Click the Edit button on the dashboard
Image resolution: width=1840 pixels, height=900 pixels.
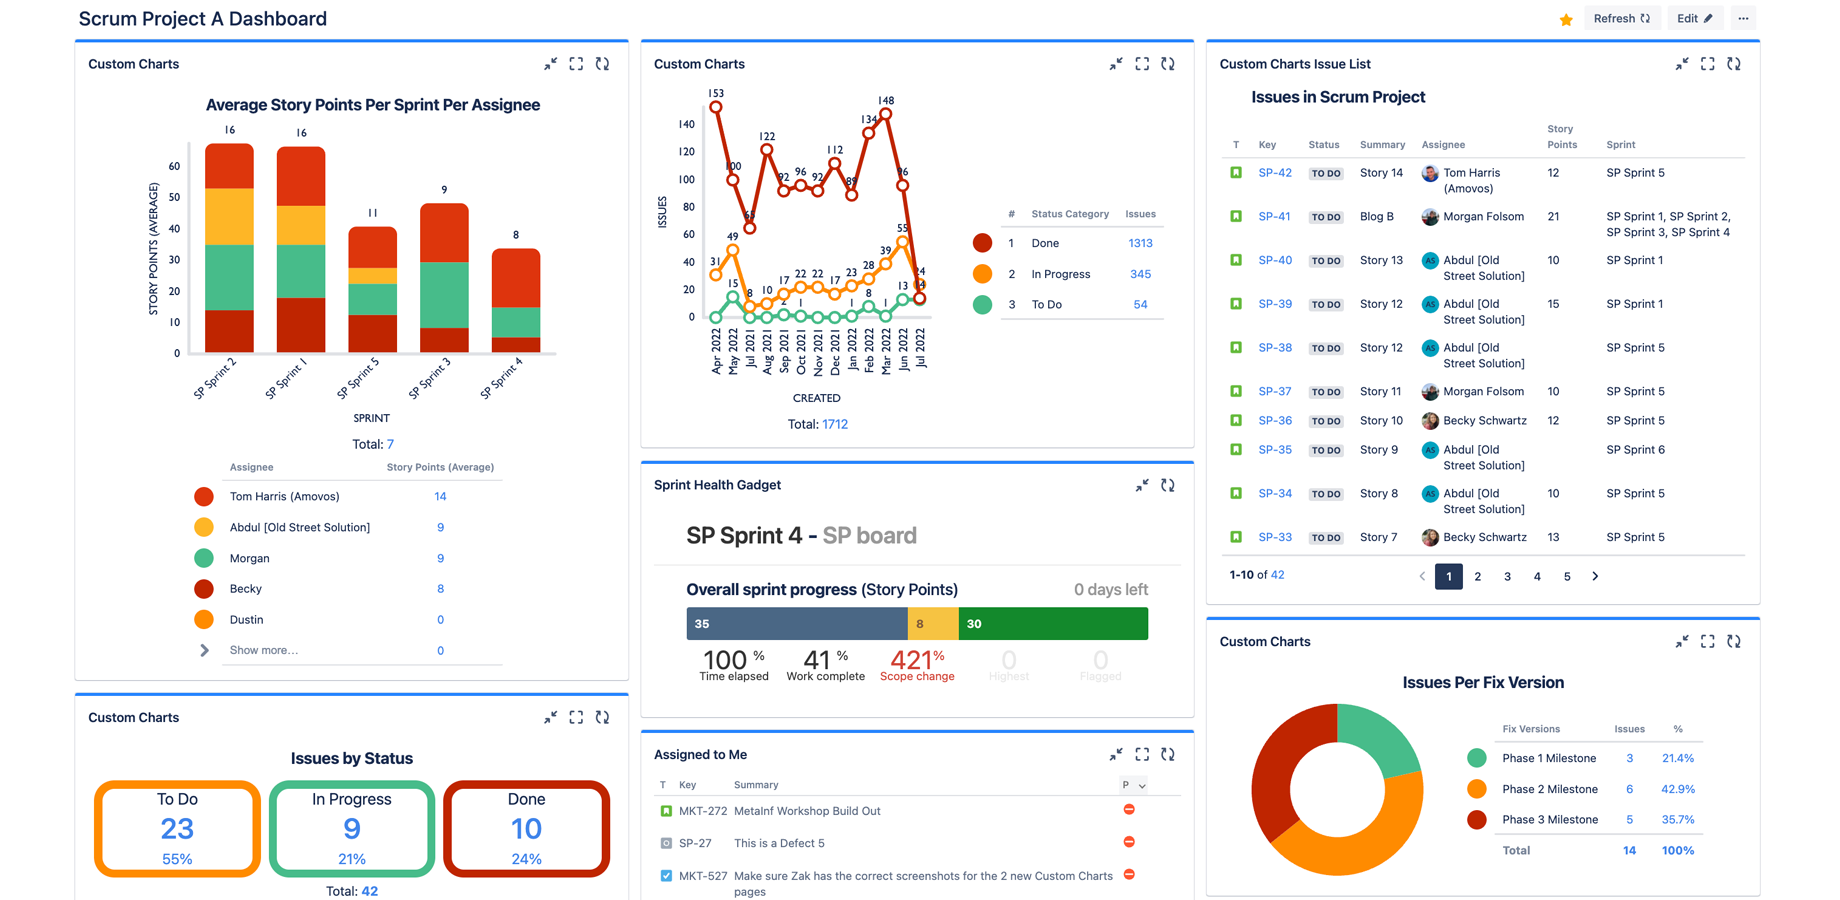pyautogui.click(x=1694, y=18)
